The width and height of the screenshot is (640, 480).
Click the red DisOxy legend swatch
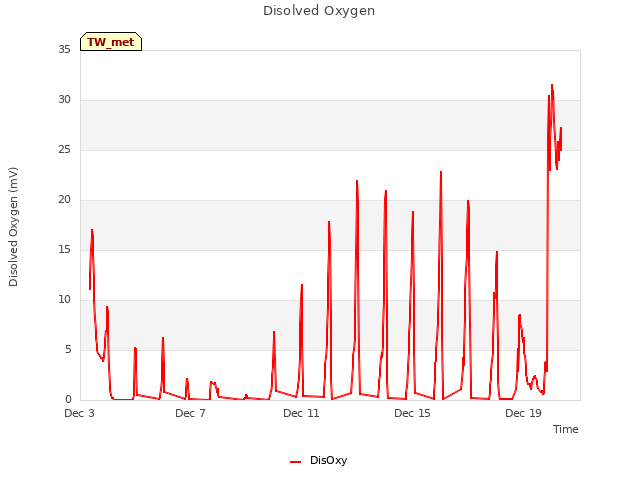[x=295, y=462]
